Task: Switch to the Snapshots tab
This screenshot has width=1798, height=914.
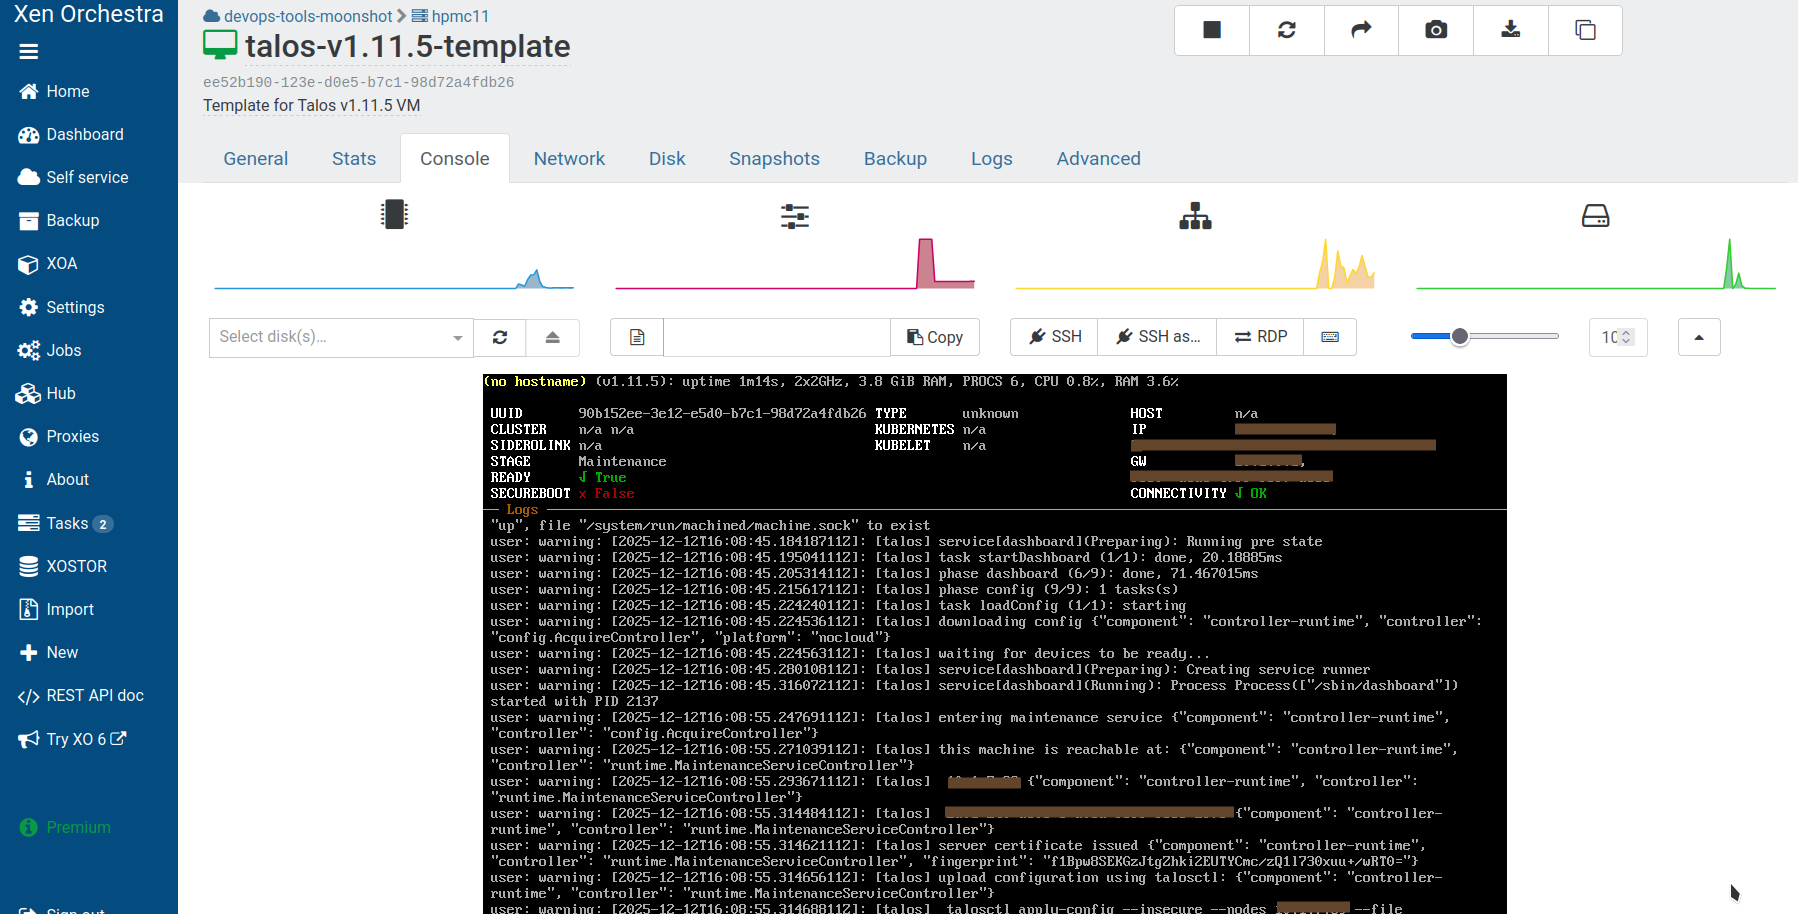Action: [774, 158]
